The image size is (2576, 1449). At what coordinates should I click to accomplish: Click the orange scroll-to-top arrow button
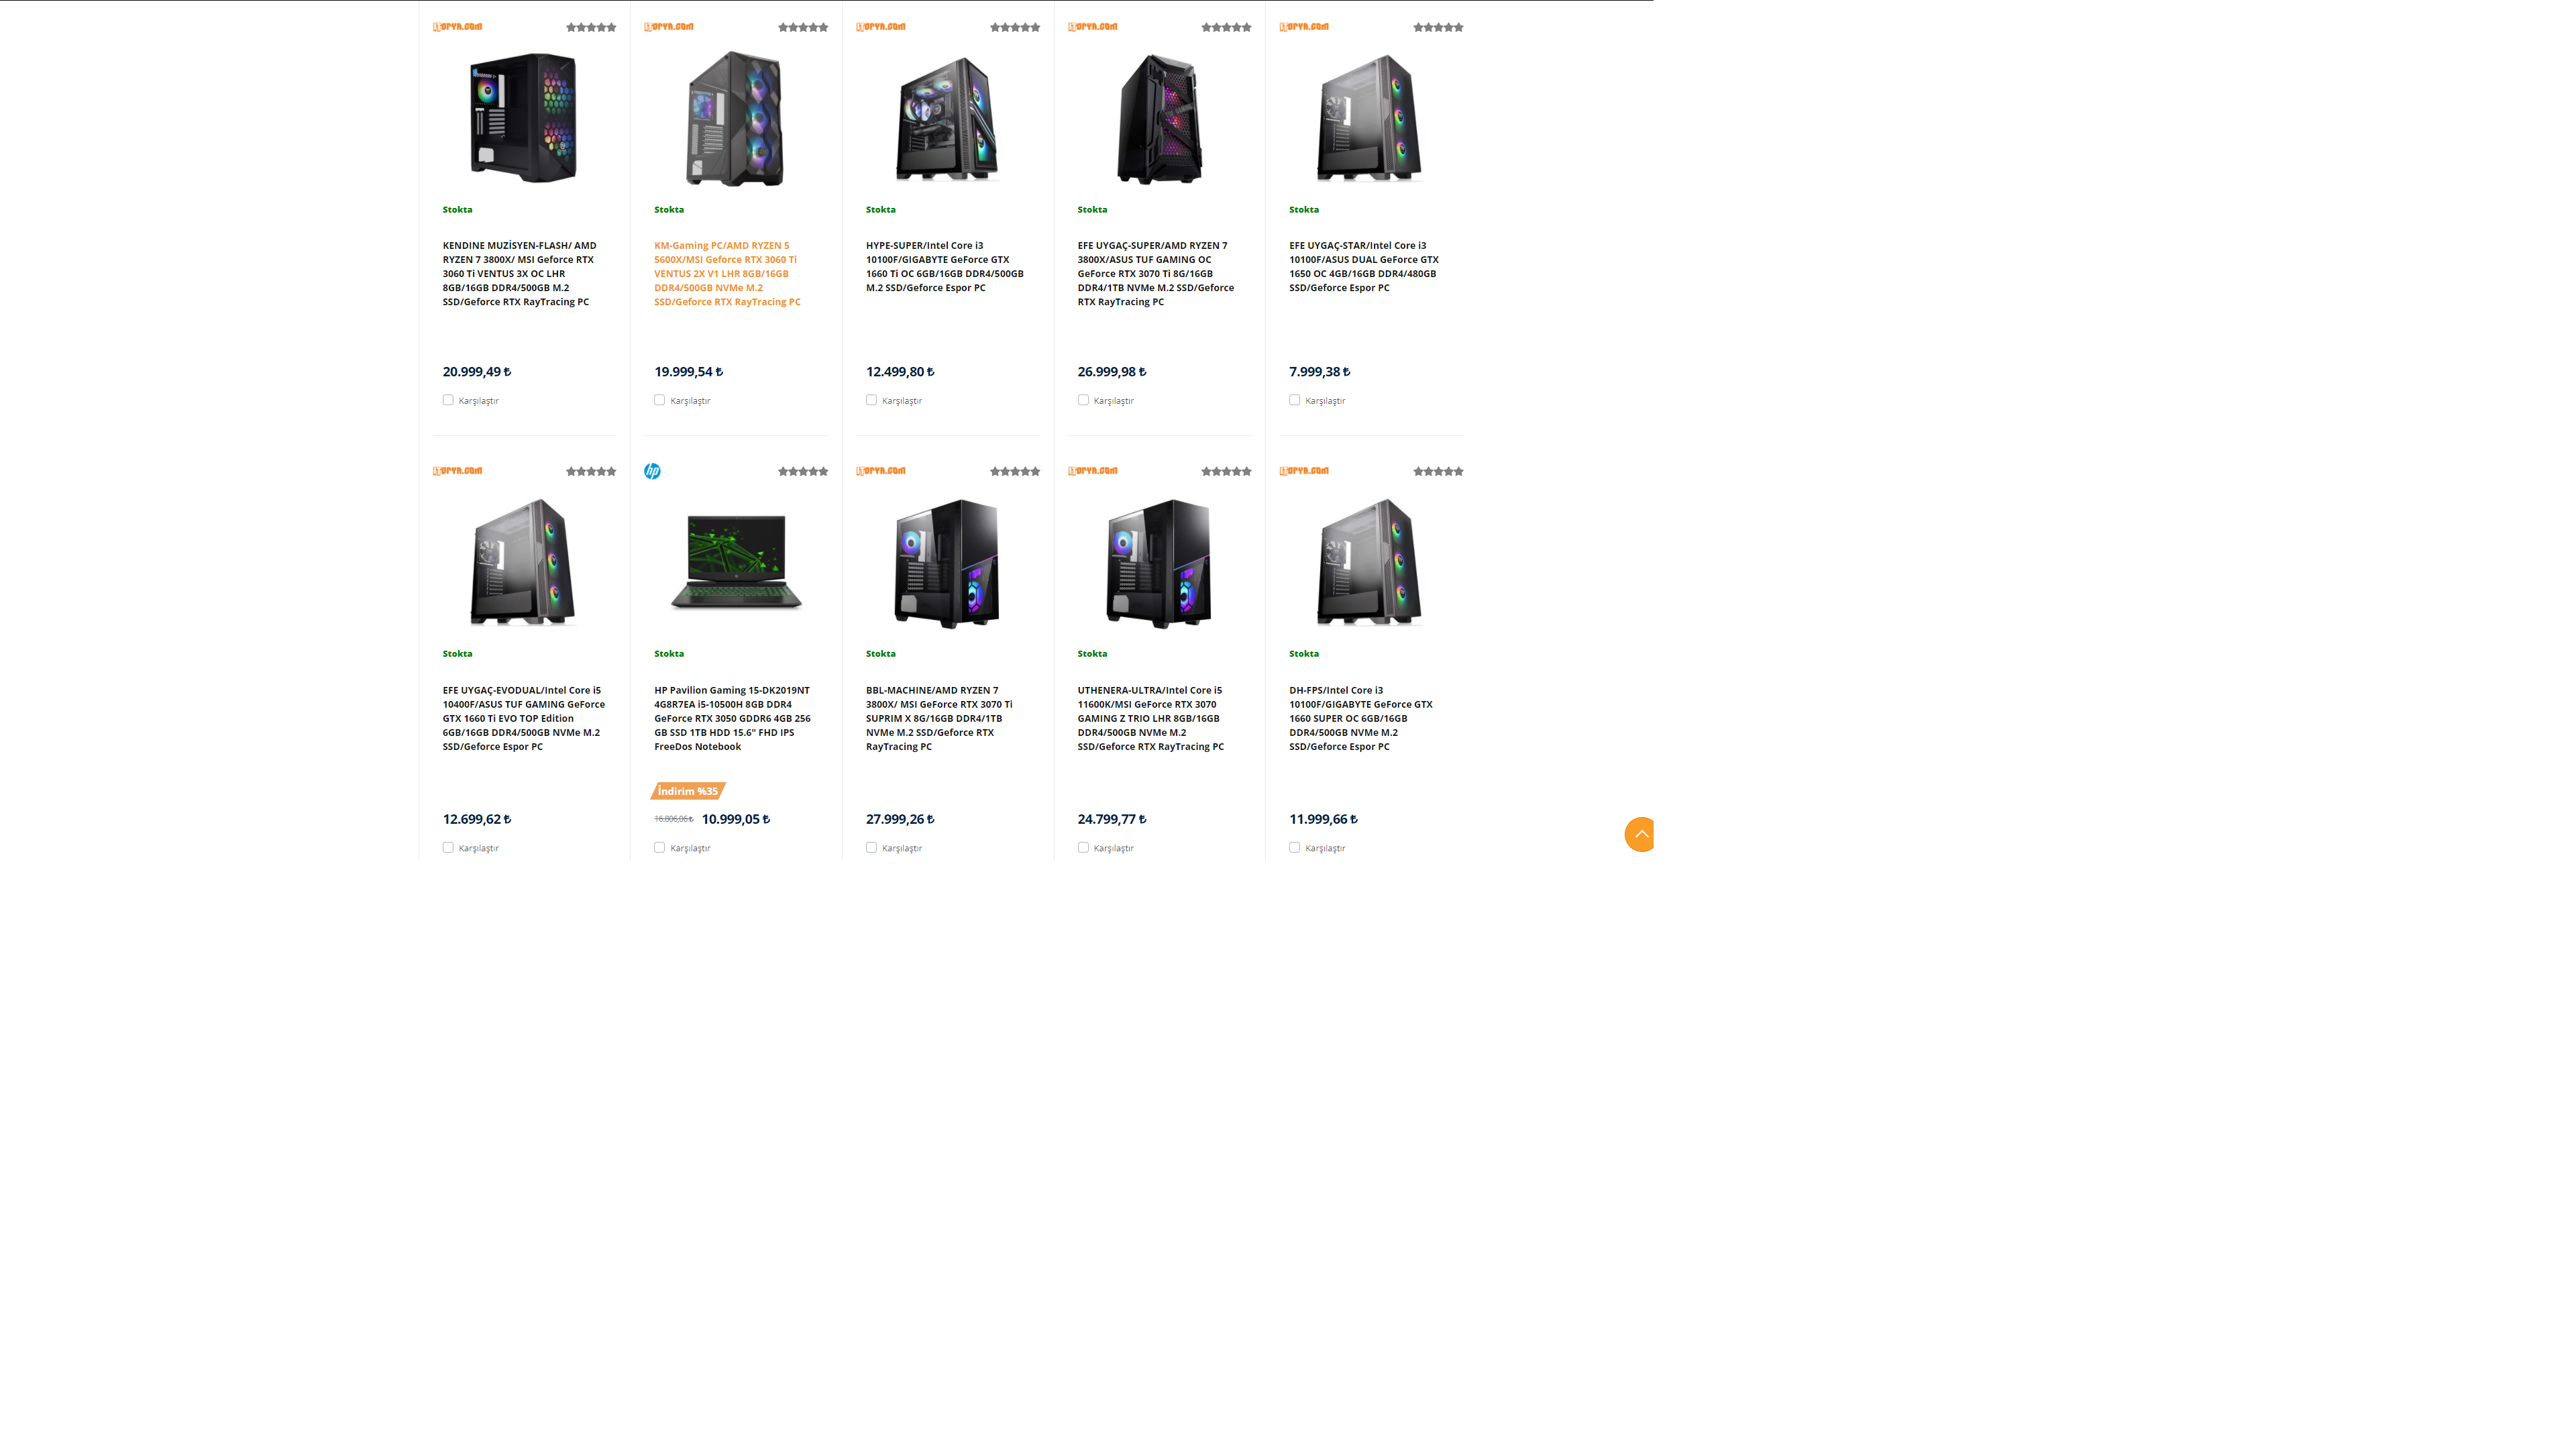1640,834
